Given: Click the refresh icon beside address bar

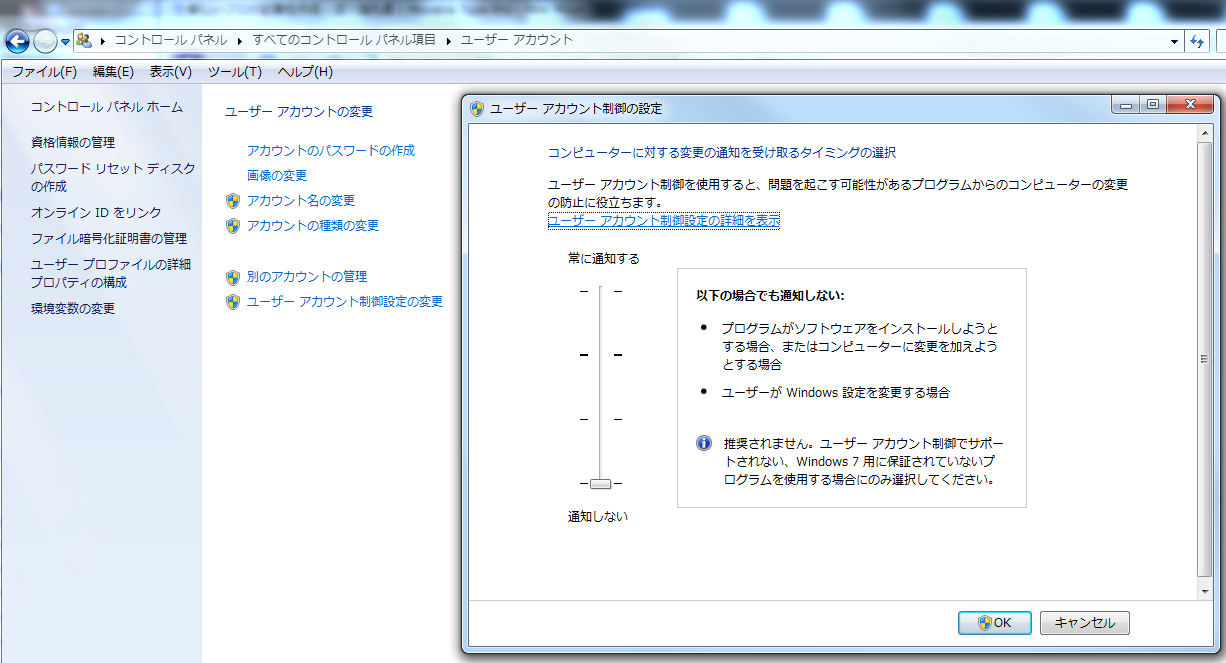Looking at the screenshot, I should [1197, 41].
